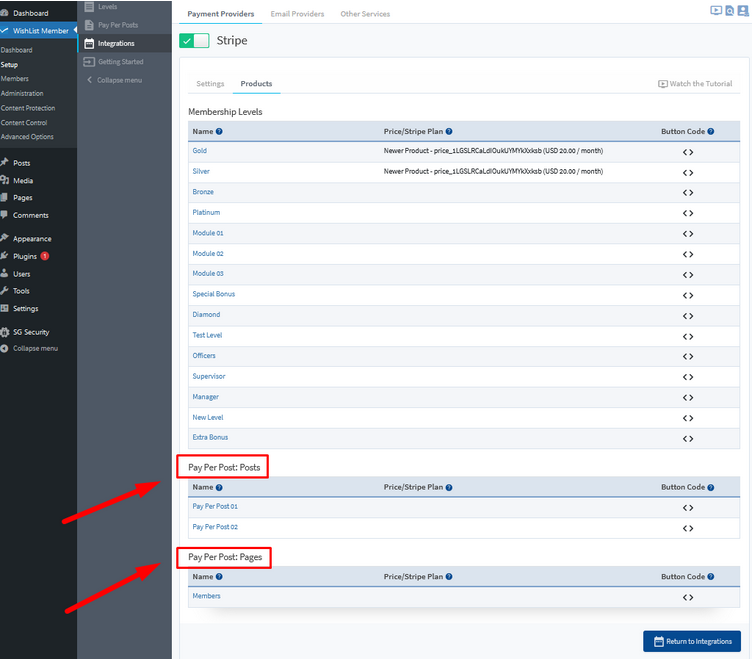Open button code for Pay Per Post 02
The image size is (753, 659).
pos(688,528)
